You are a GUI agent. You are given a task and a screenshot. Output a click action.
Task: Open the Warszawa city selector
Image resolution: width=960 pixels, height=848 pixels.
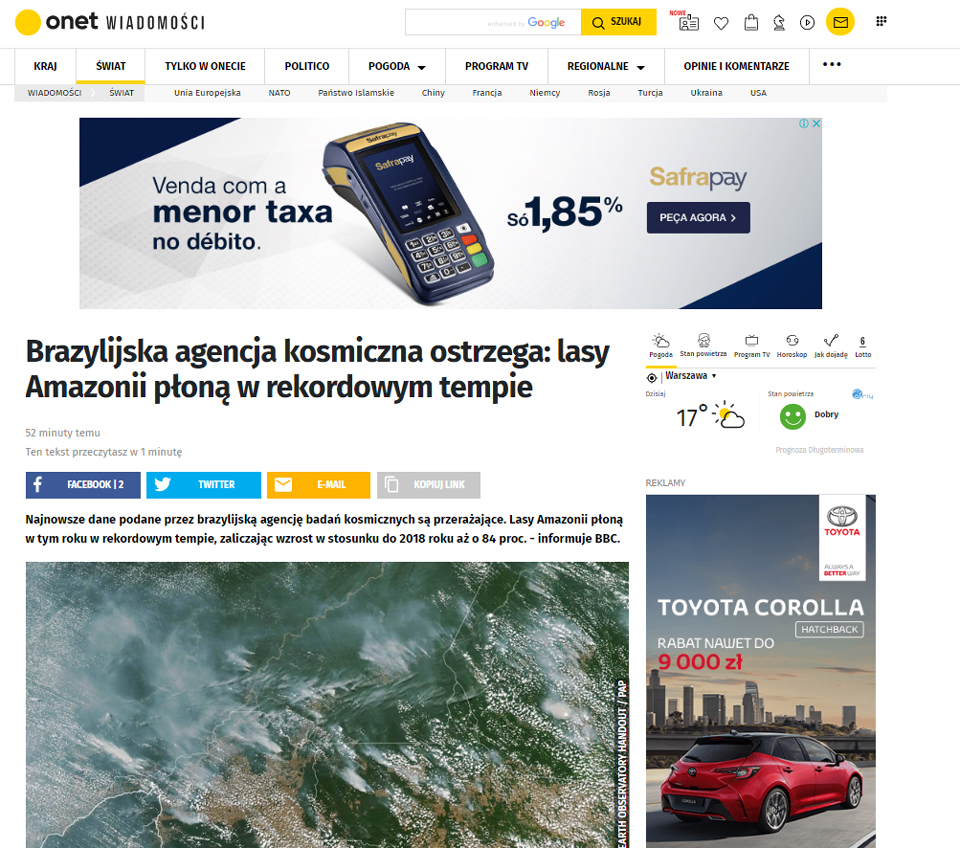tap(690, 376)
